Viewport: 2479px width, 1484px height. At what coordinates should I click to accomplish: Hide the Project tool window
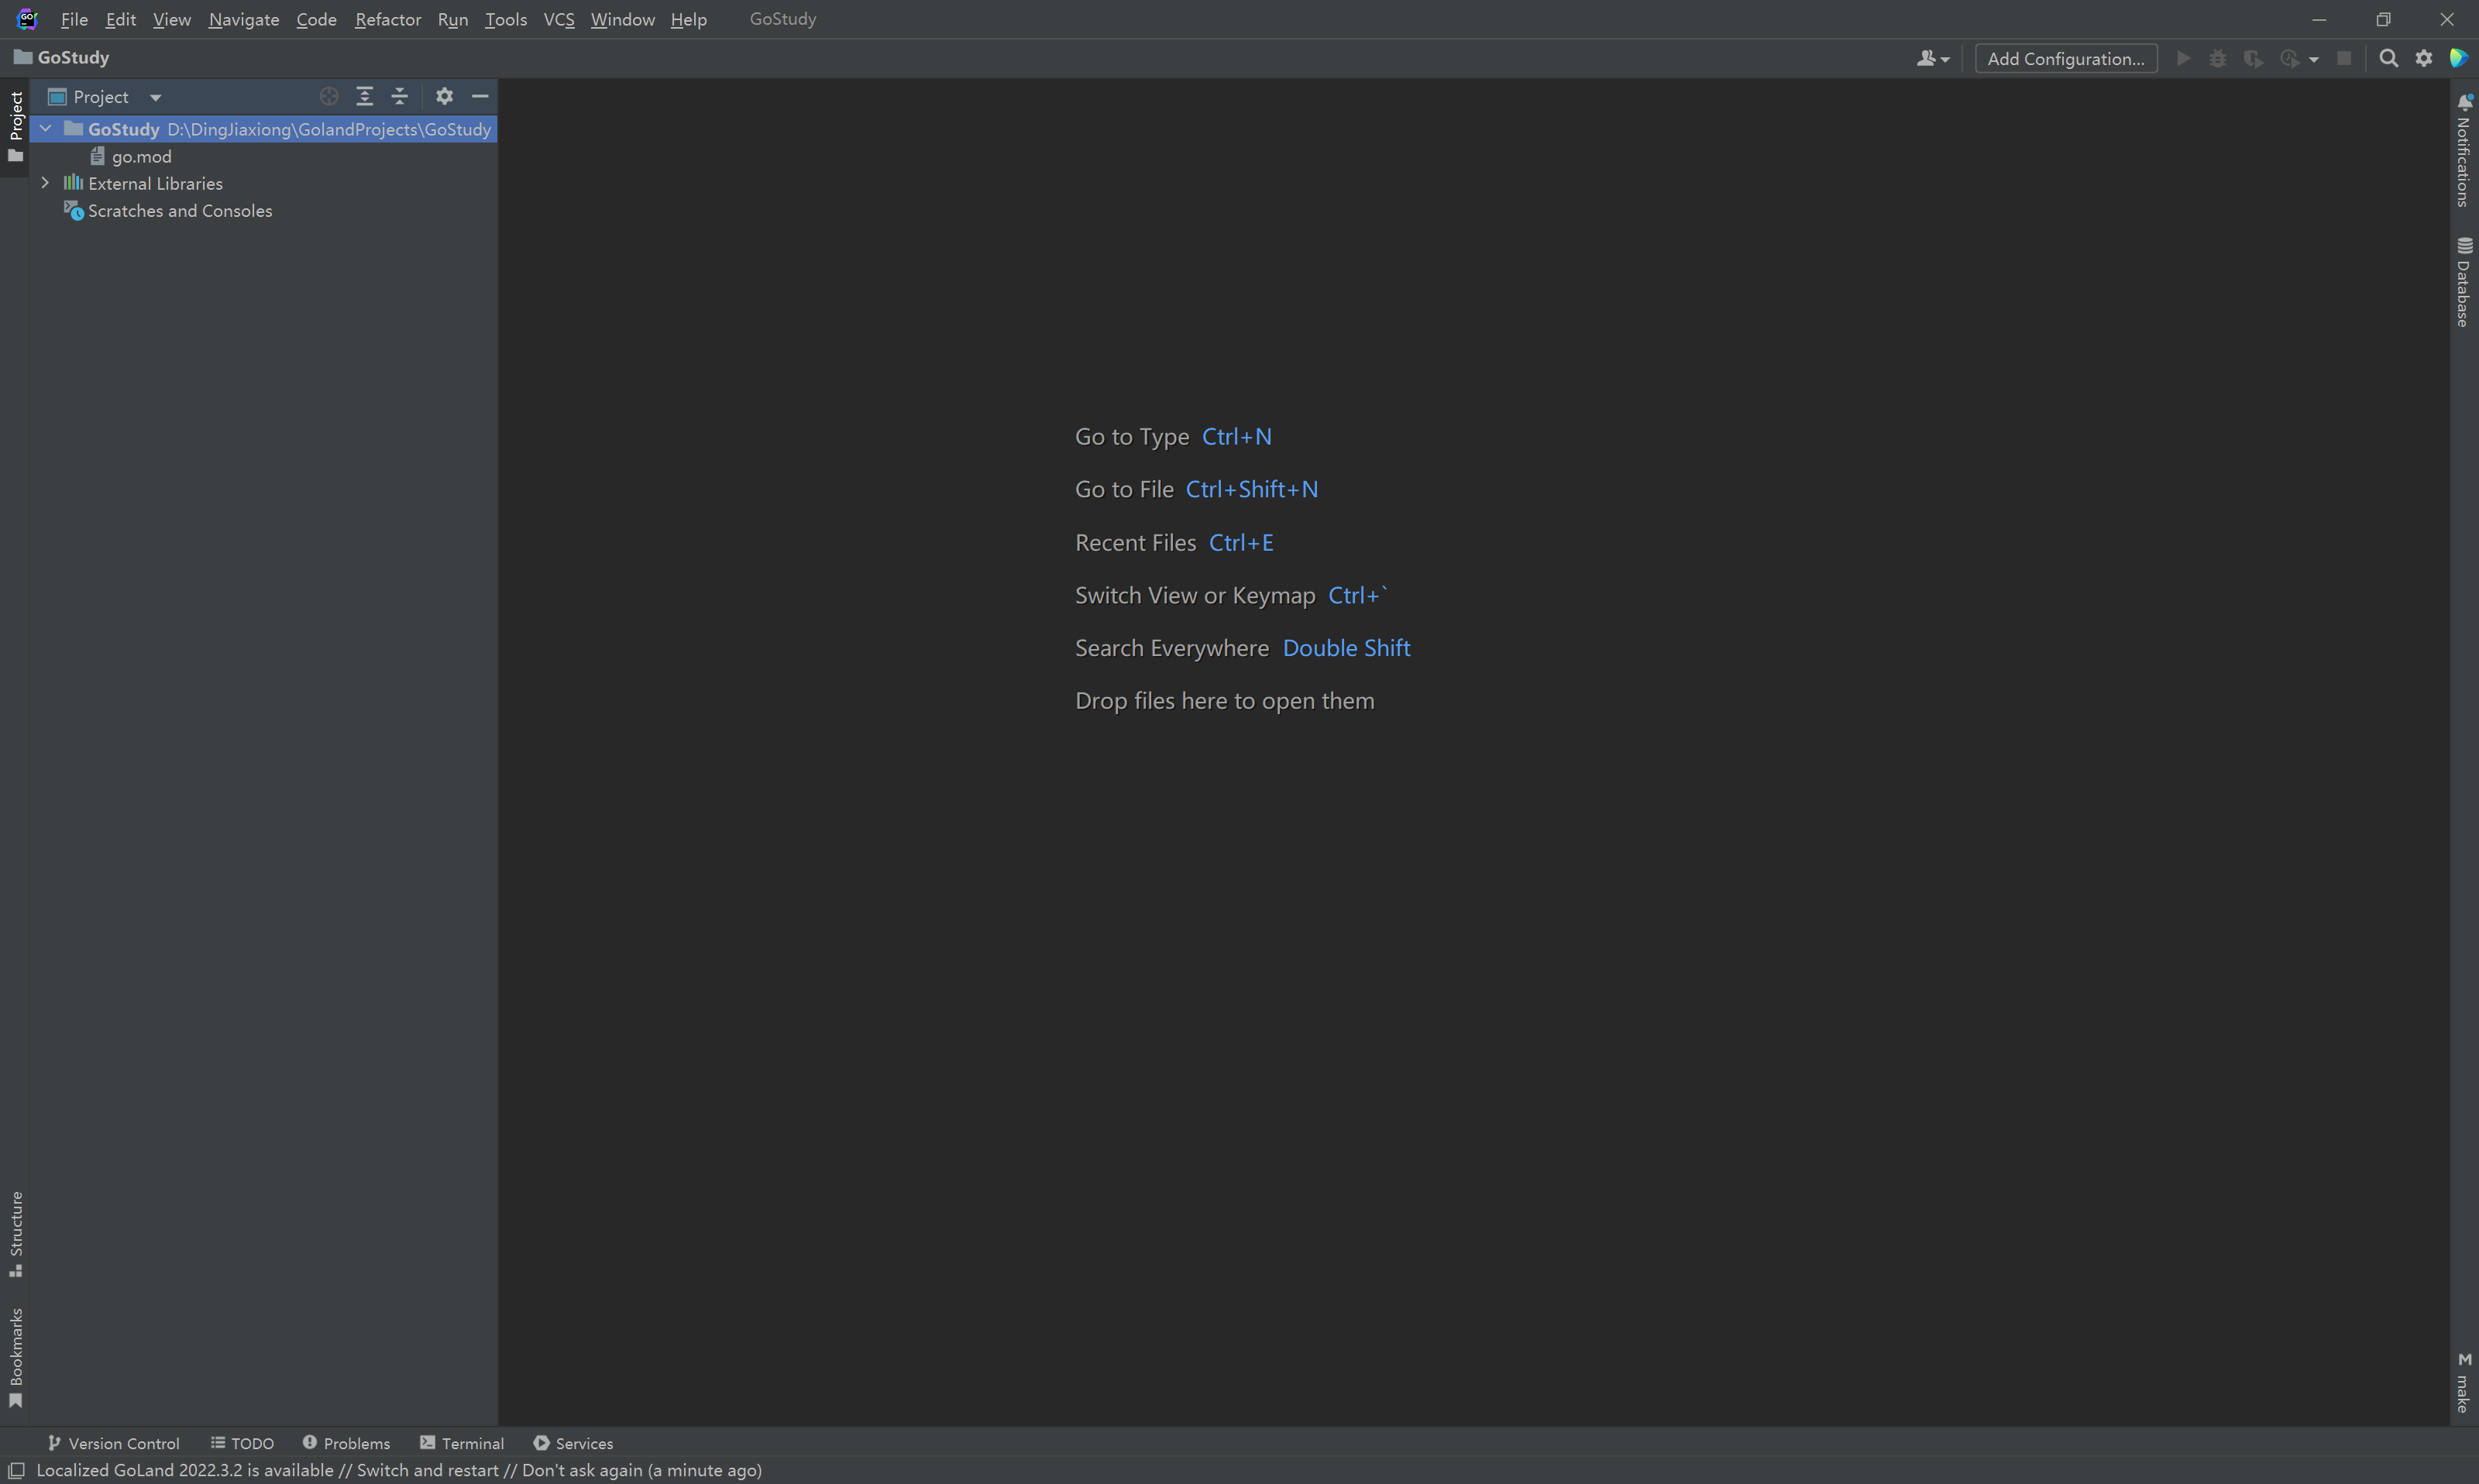pyautogui.click(x=480, y=97)
